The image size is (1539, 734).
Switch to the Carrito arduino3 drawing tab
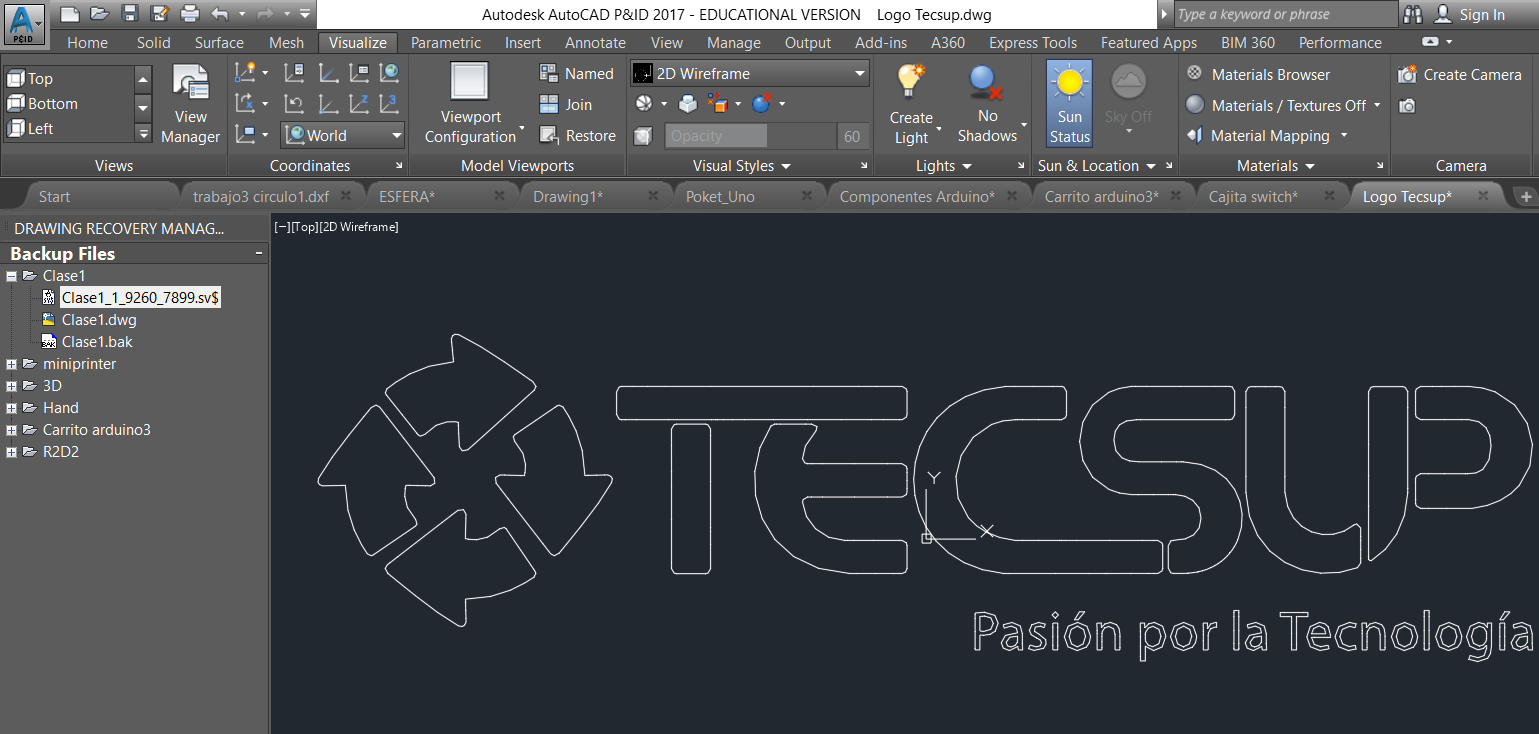click(x=1101, y=196)
